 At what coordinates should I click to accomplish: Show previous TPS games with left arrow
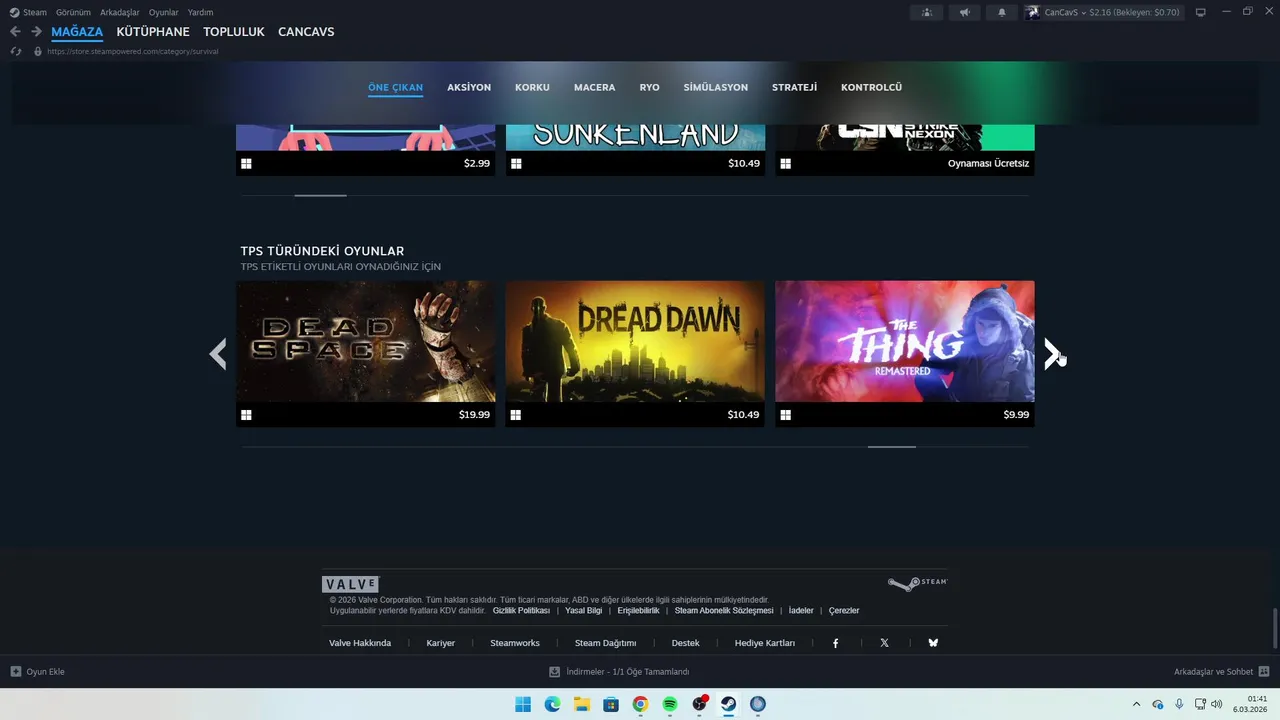click(x=218, y=354)
